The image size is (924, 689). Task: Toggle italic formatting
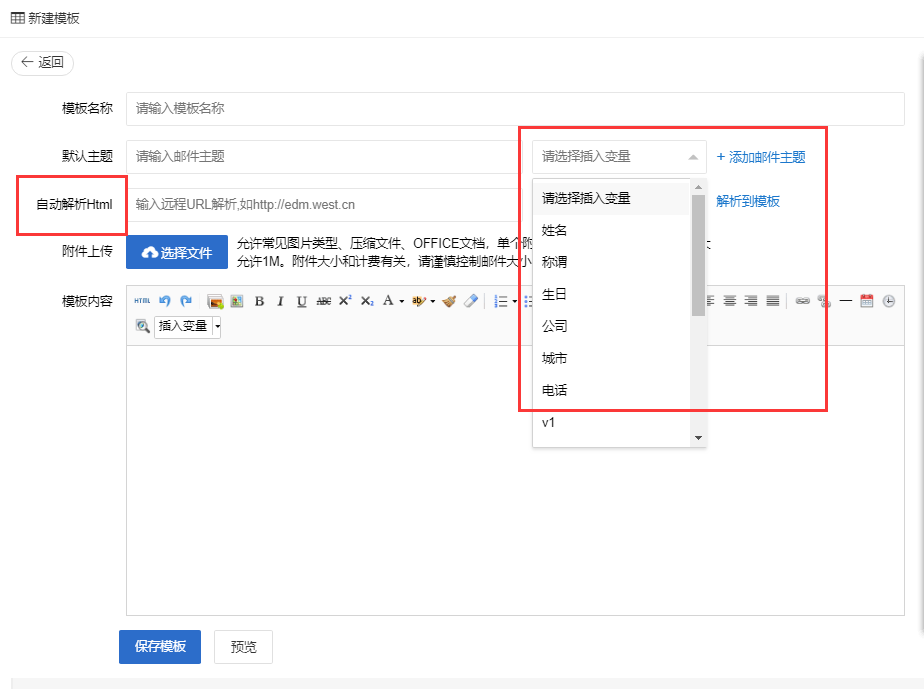[280, 301]
